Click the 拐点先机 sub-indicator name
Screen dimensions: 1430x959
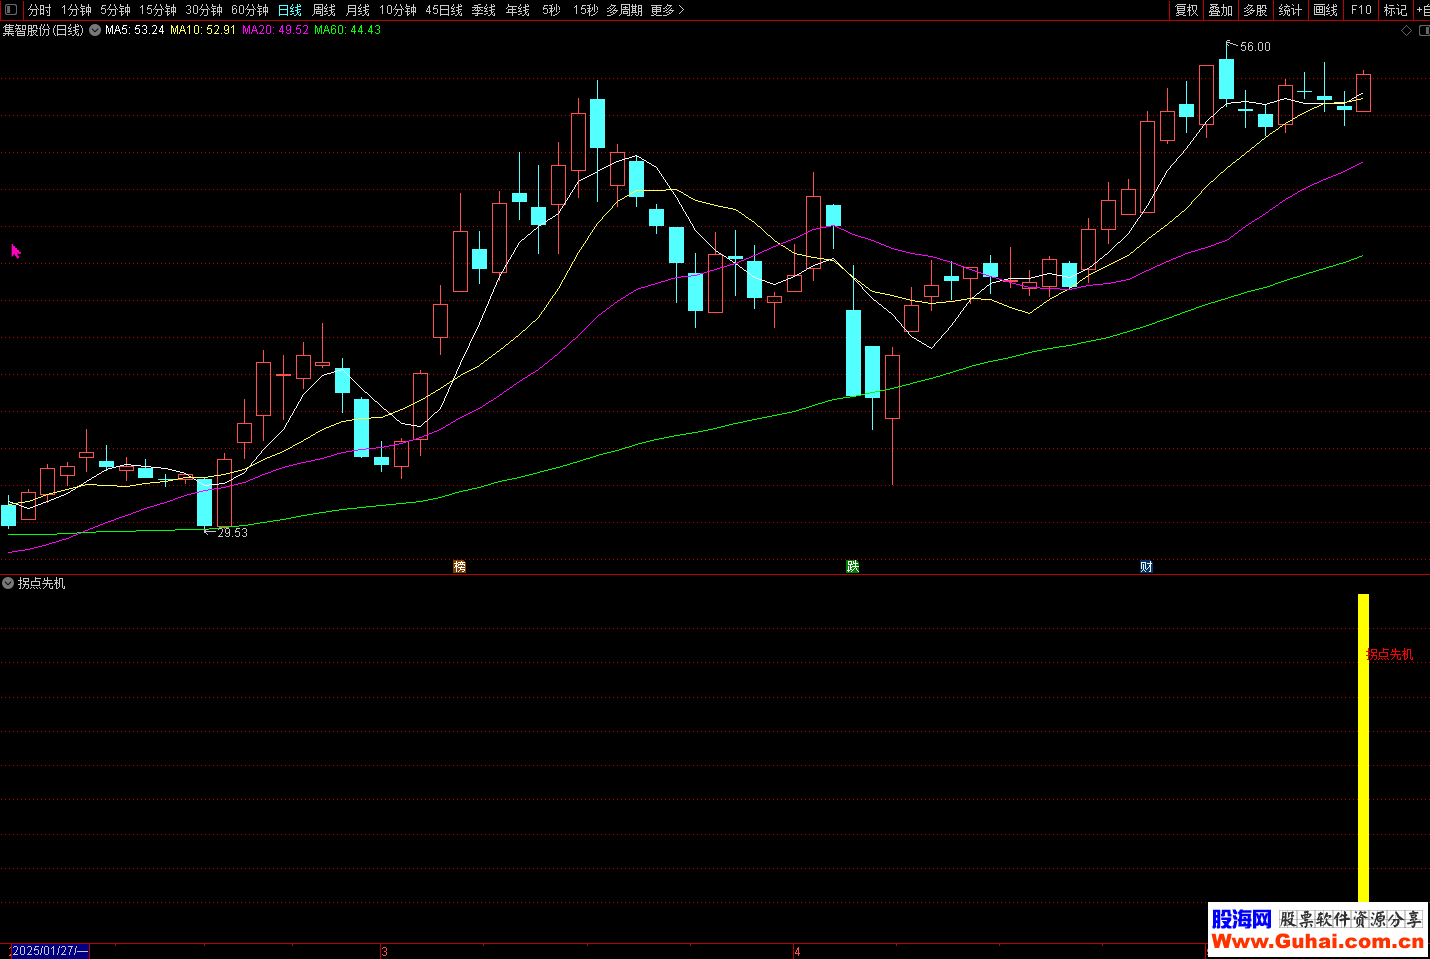tap(41, 583)
